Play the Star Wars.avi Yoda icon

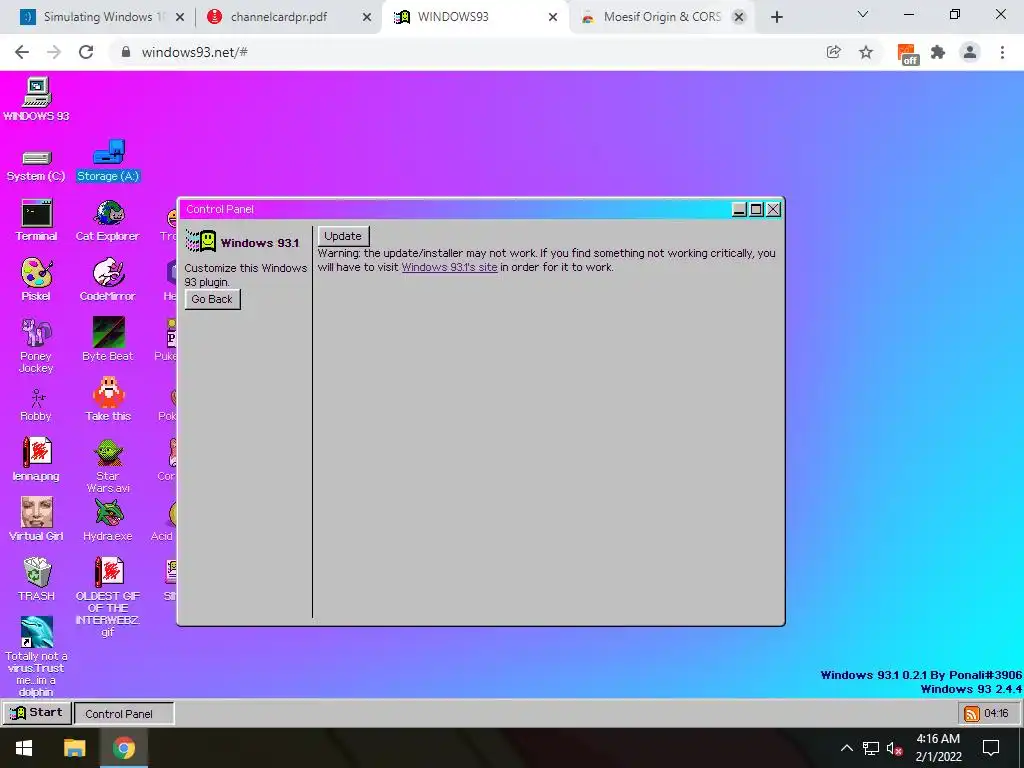point(108,465)
